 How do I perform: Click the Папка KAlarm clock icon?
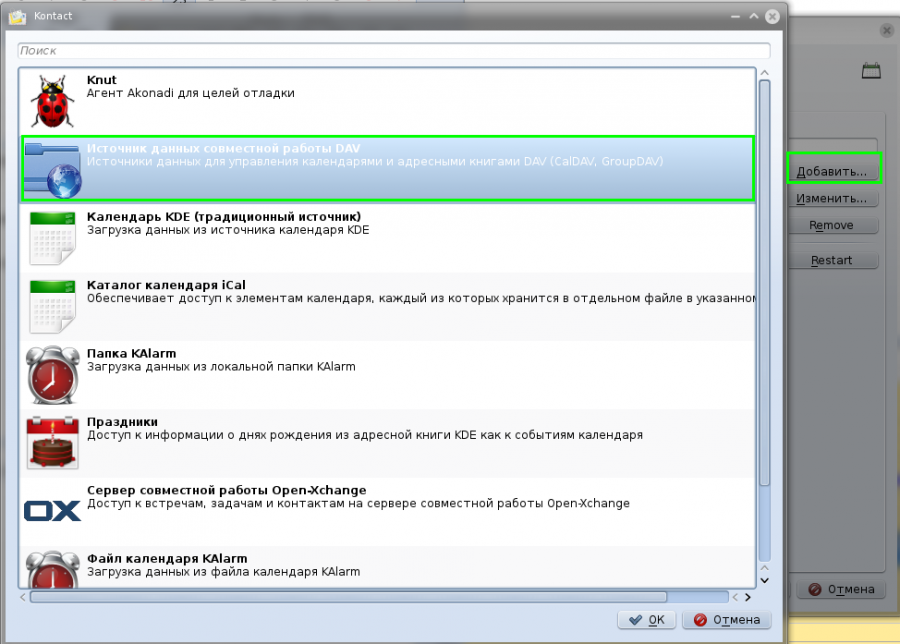(x=52, y=375)
